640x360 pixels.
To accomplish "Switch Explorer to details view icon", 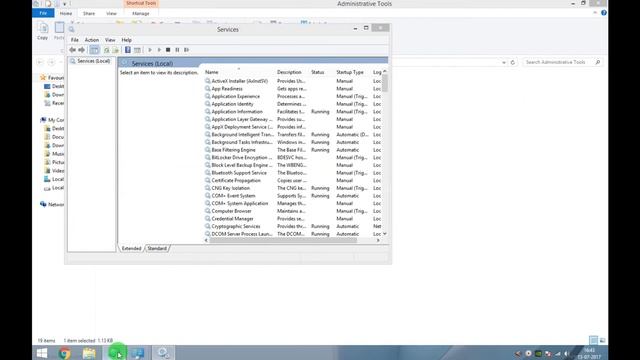I will pos(593,340).
